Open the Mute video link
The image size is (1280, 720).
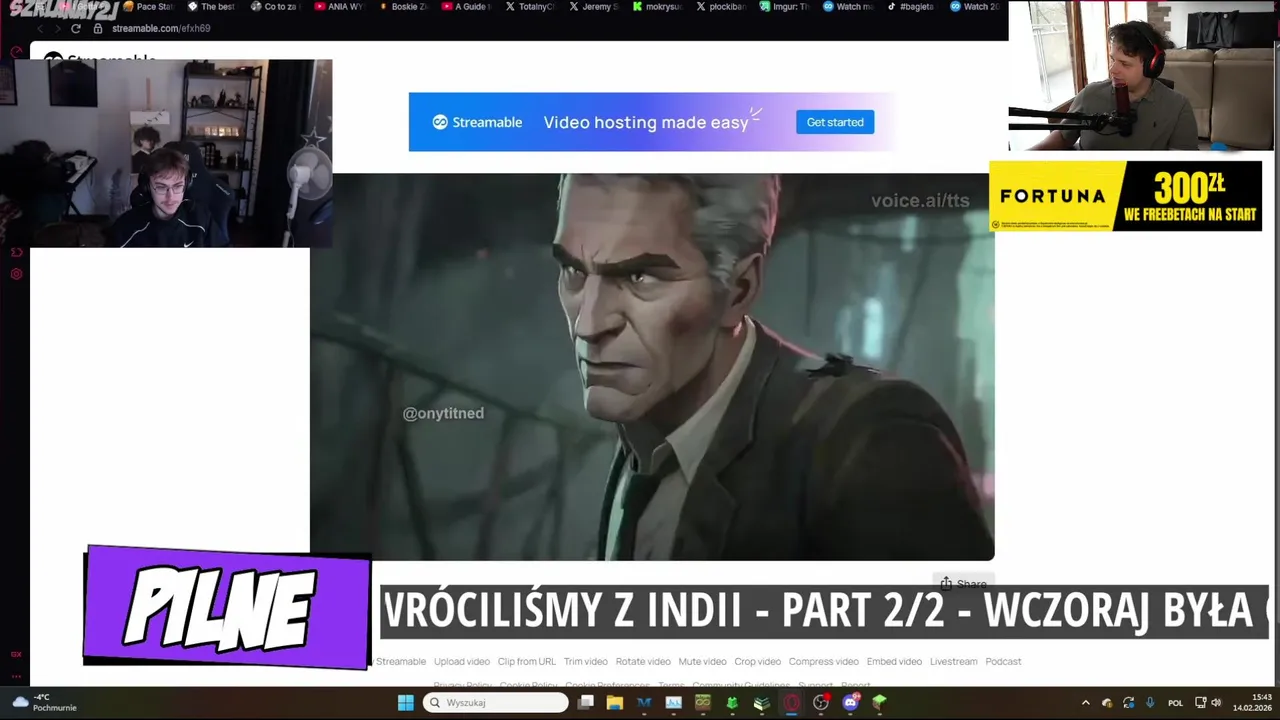click(x=702, y=661)
